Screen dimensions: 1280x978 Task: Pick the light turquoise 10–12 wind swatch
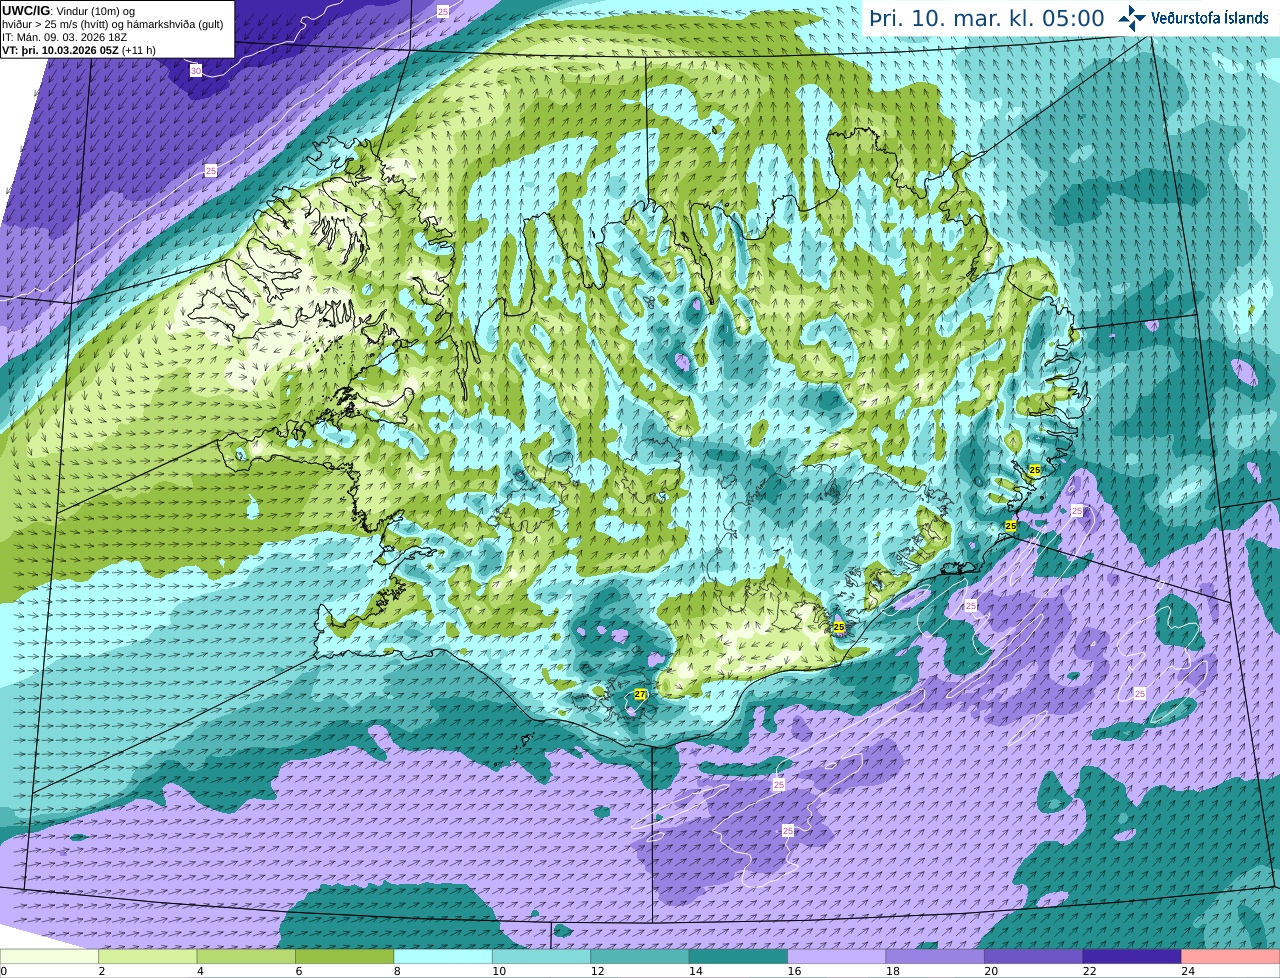click(x=542, y=957)
